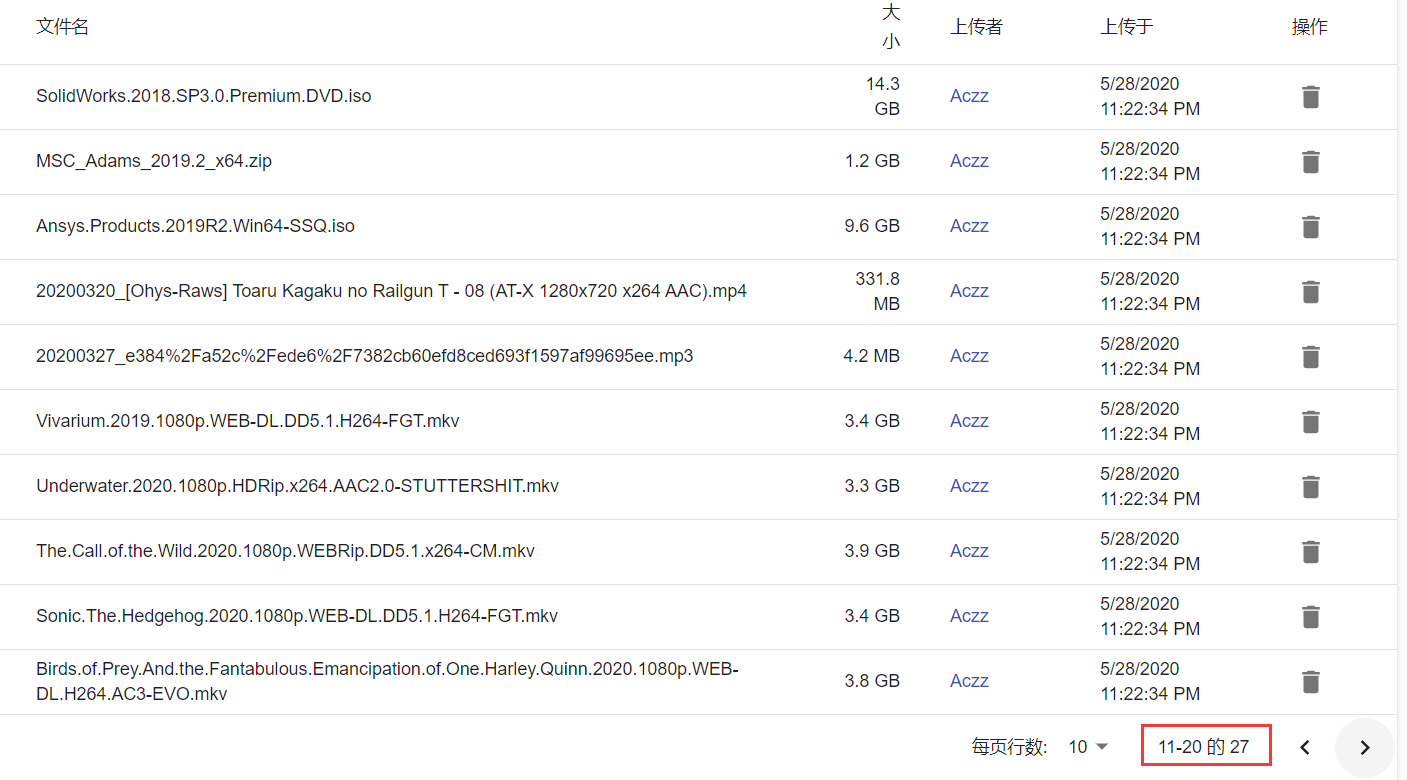Go to the next page of files
The image size is (1407, 780).
(x=1364, y=746)
